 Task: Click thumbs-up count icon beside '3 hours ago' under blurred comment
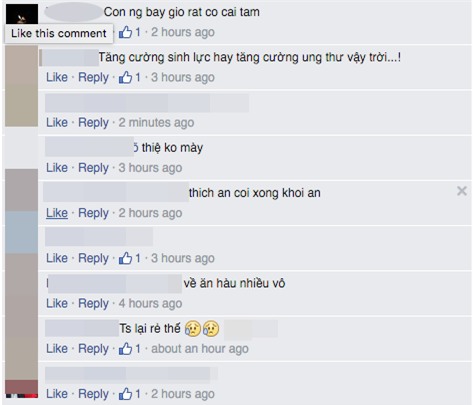click(x=125, y=258)
